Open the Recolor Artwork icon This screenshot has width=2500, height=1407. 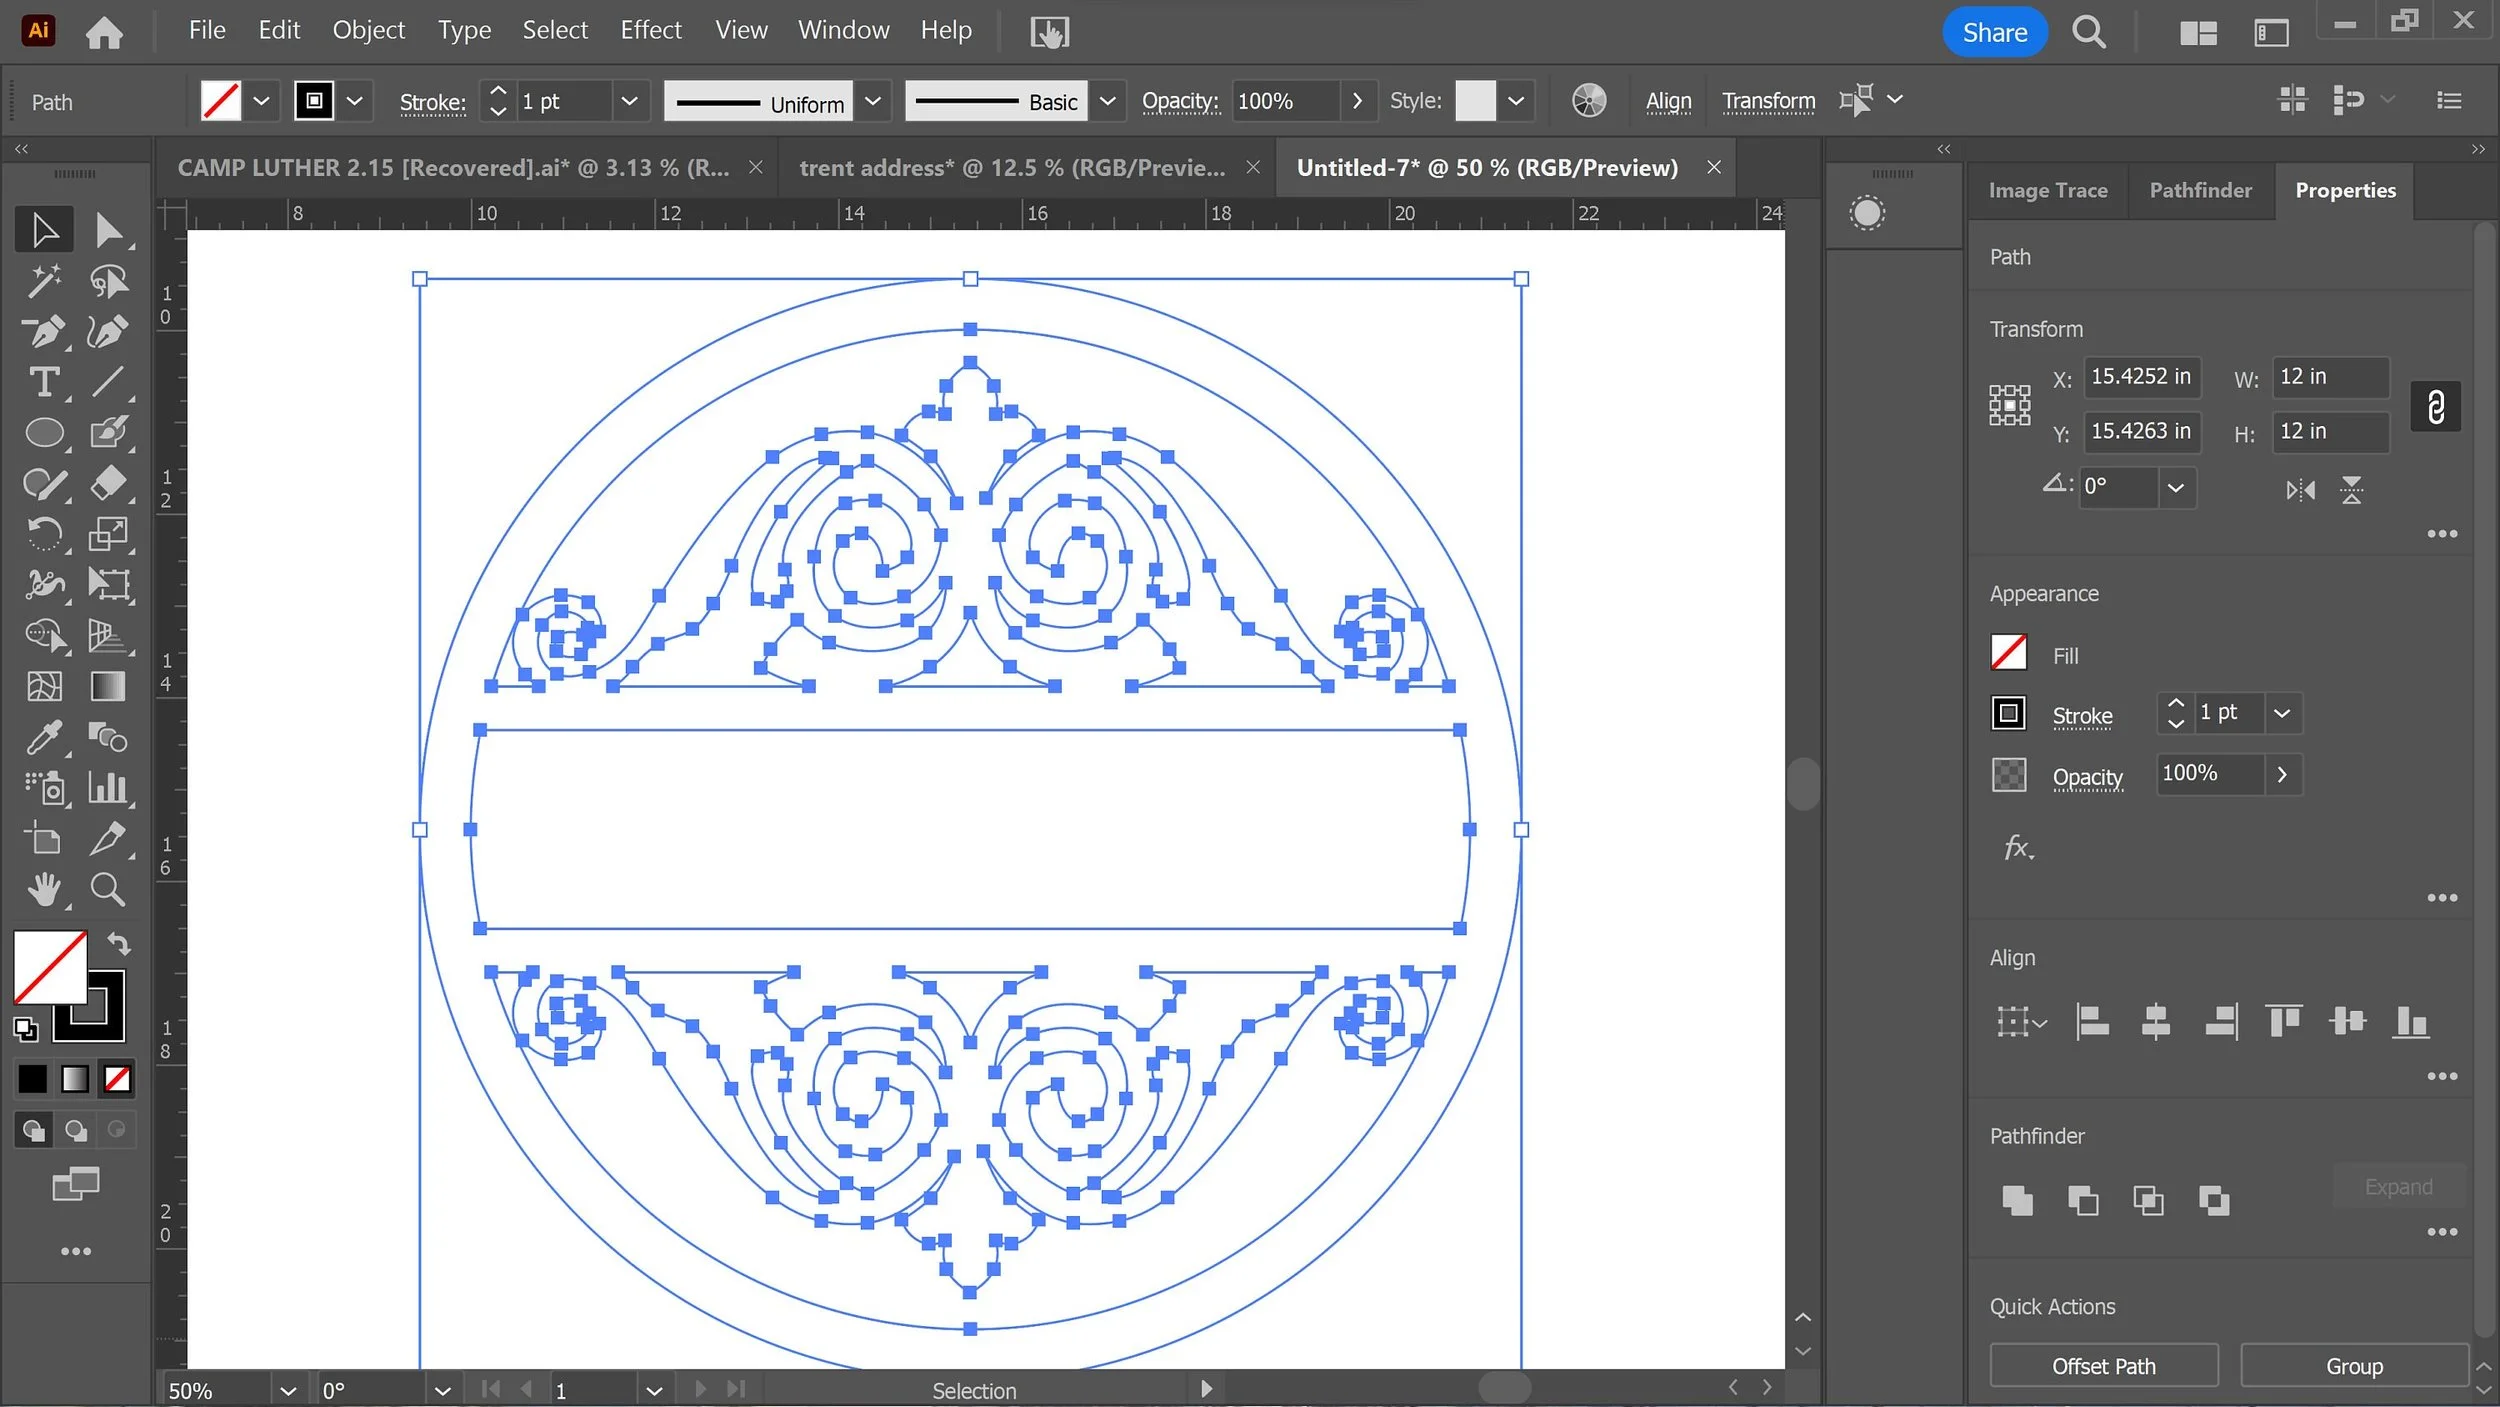(x=1588, y=101)
